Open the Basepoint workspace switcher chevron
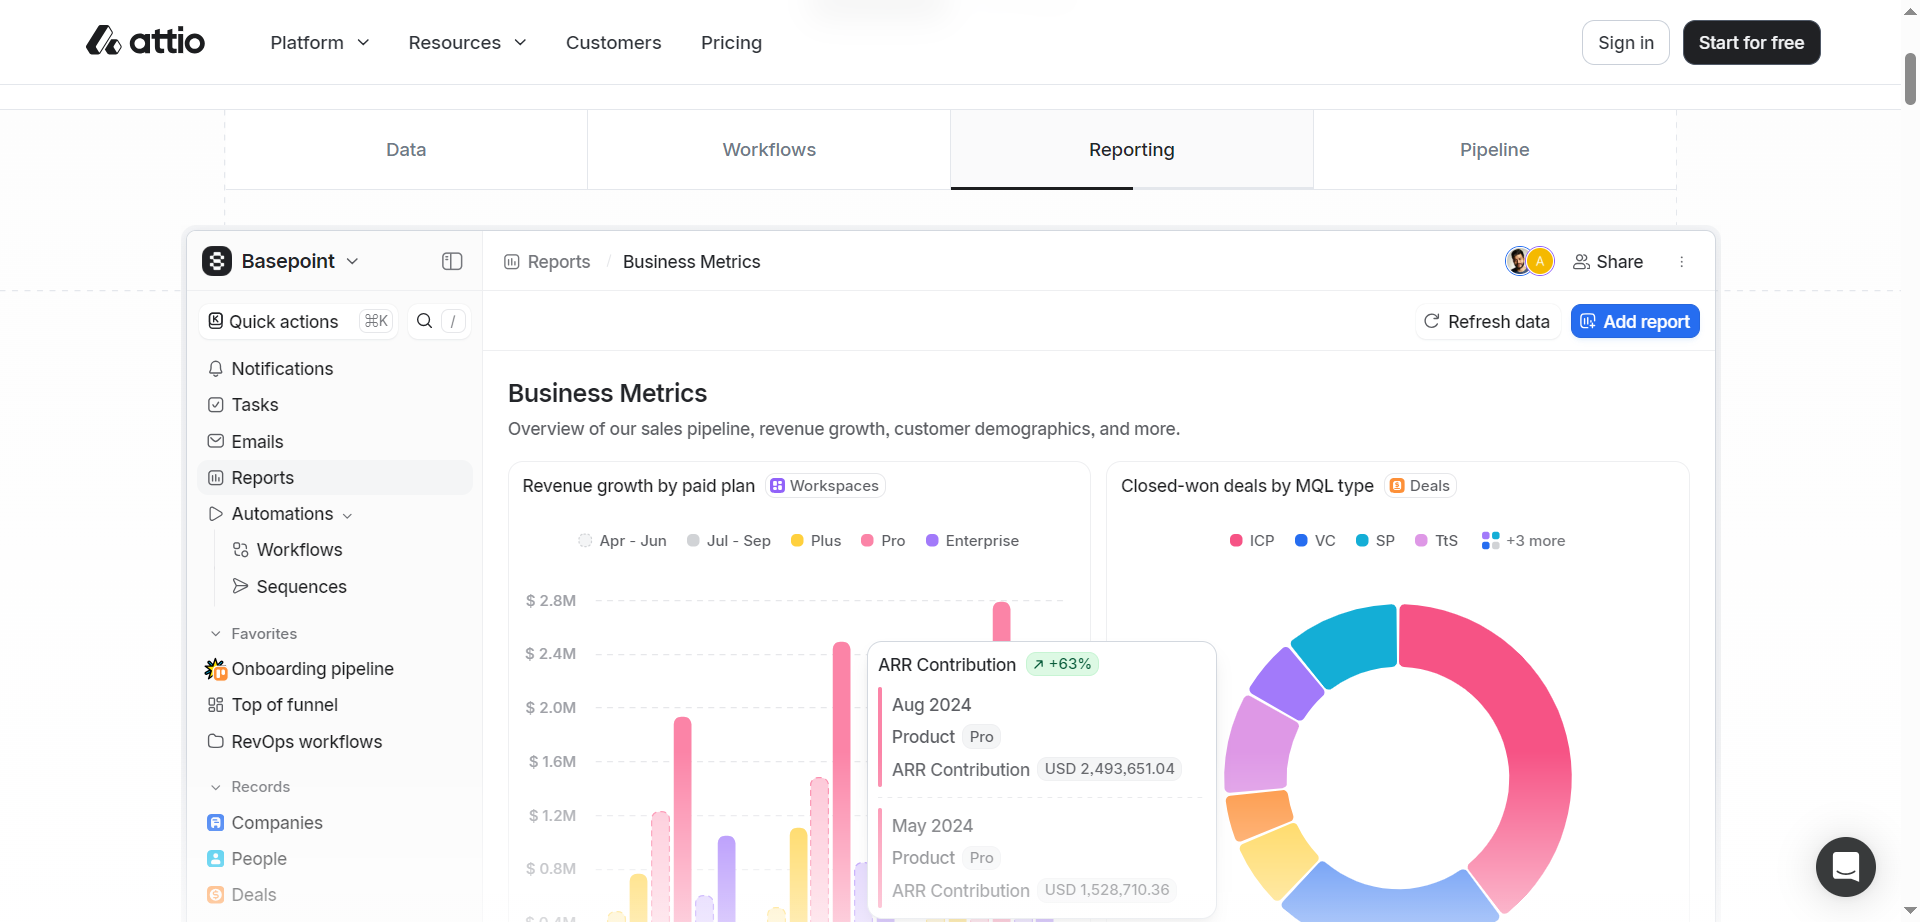The width and height of the screenshot is (1920, 922). [352, 261]
